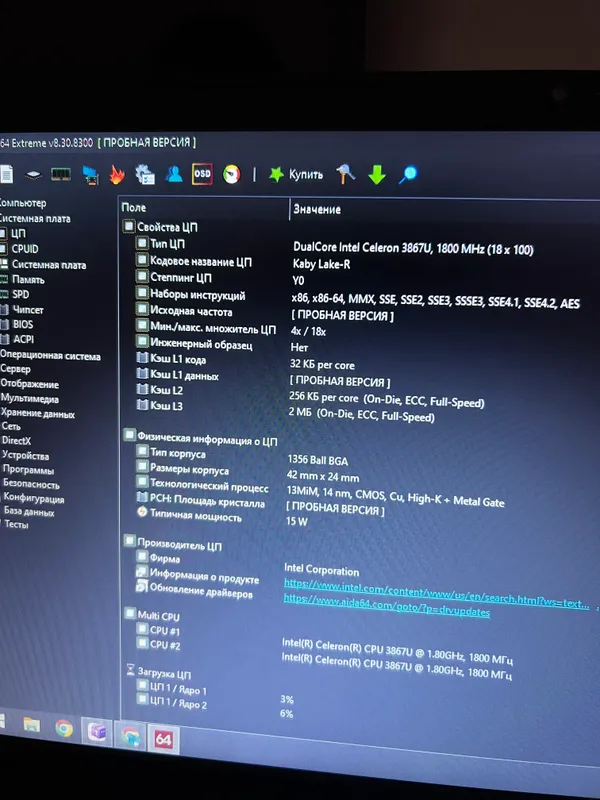The image size is (600, 800).
Task: Open the База данных category
Action: [x=29, y=511]
